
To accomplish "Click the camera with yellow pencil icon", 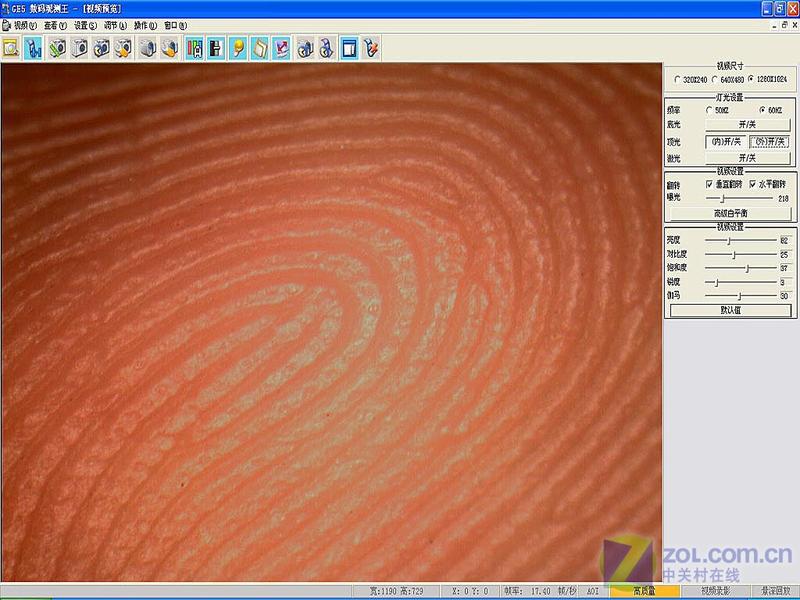I will click(123, 48).
